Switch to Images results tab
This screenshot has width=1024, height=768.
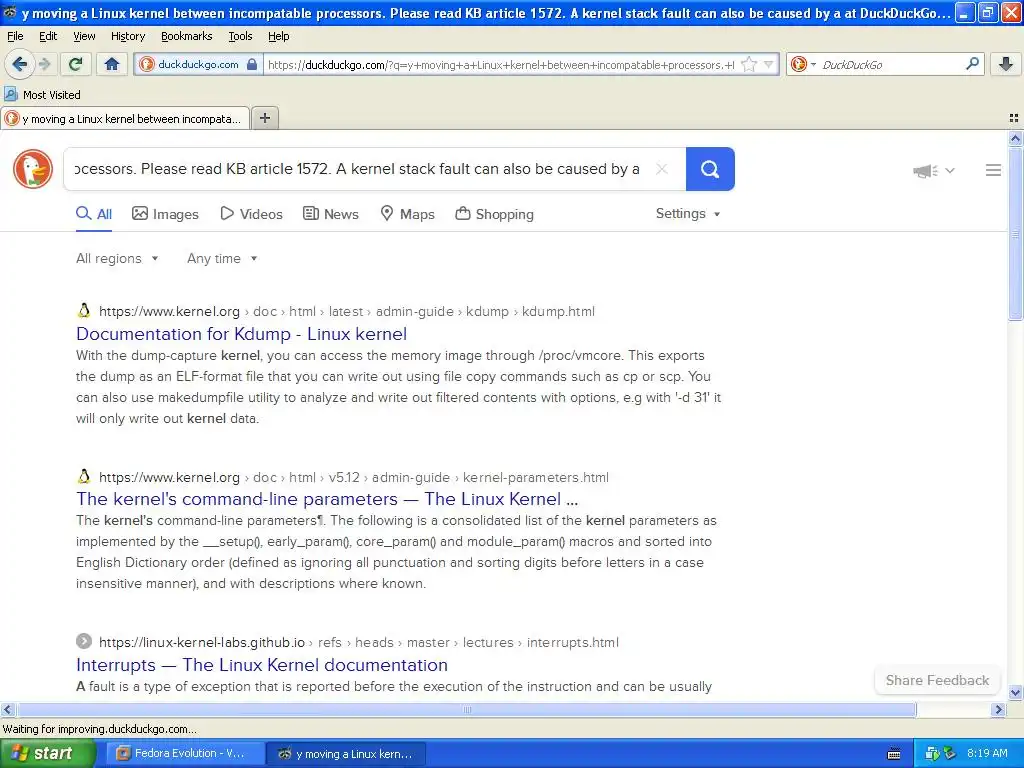coord(165,214)
